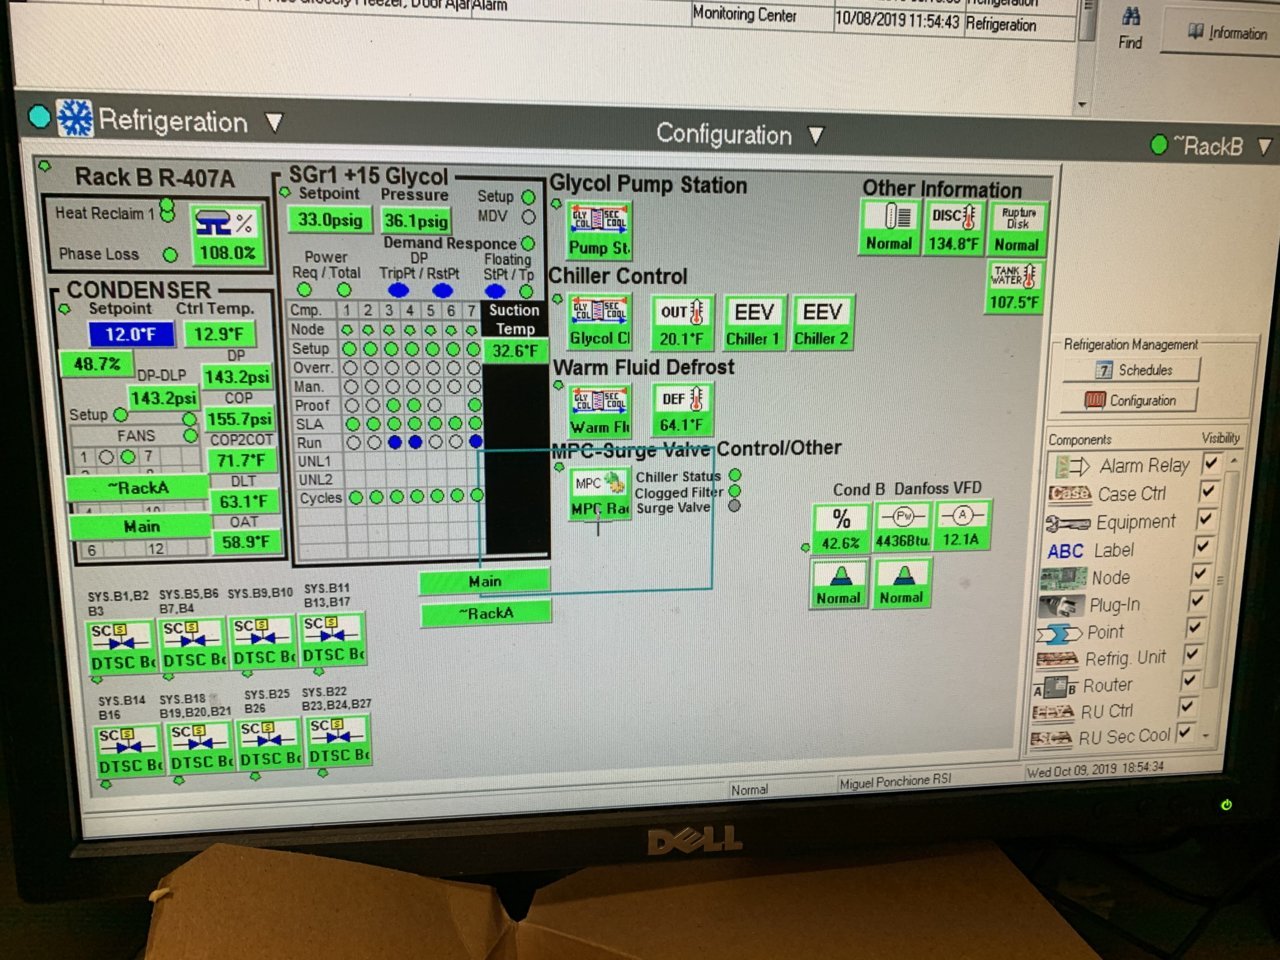Click the condenser 48.7% value
The image size is (1280, 960).
point(97,364)
